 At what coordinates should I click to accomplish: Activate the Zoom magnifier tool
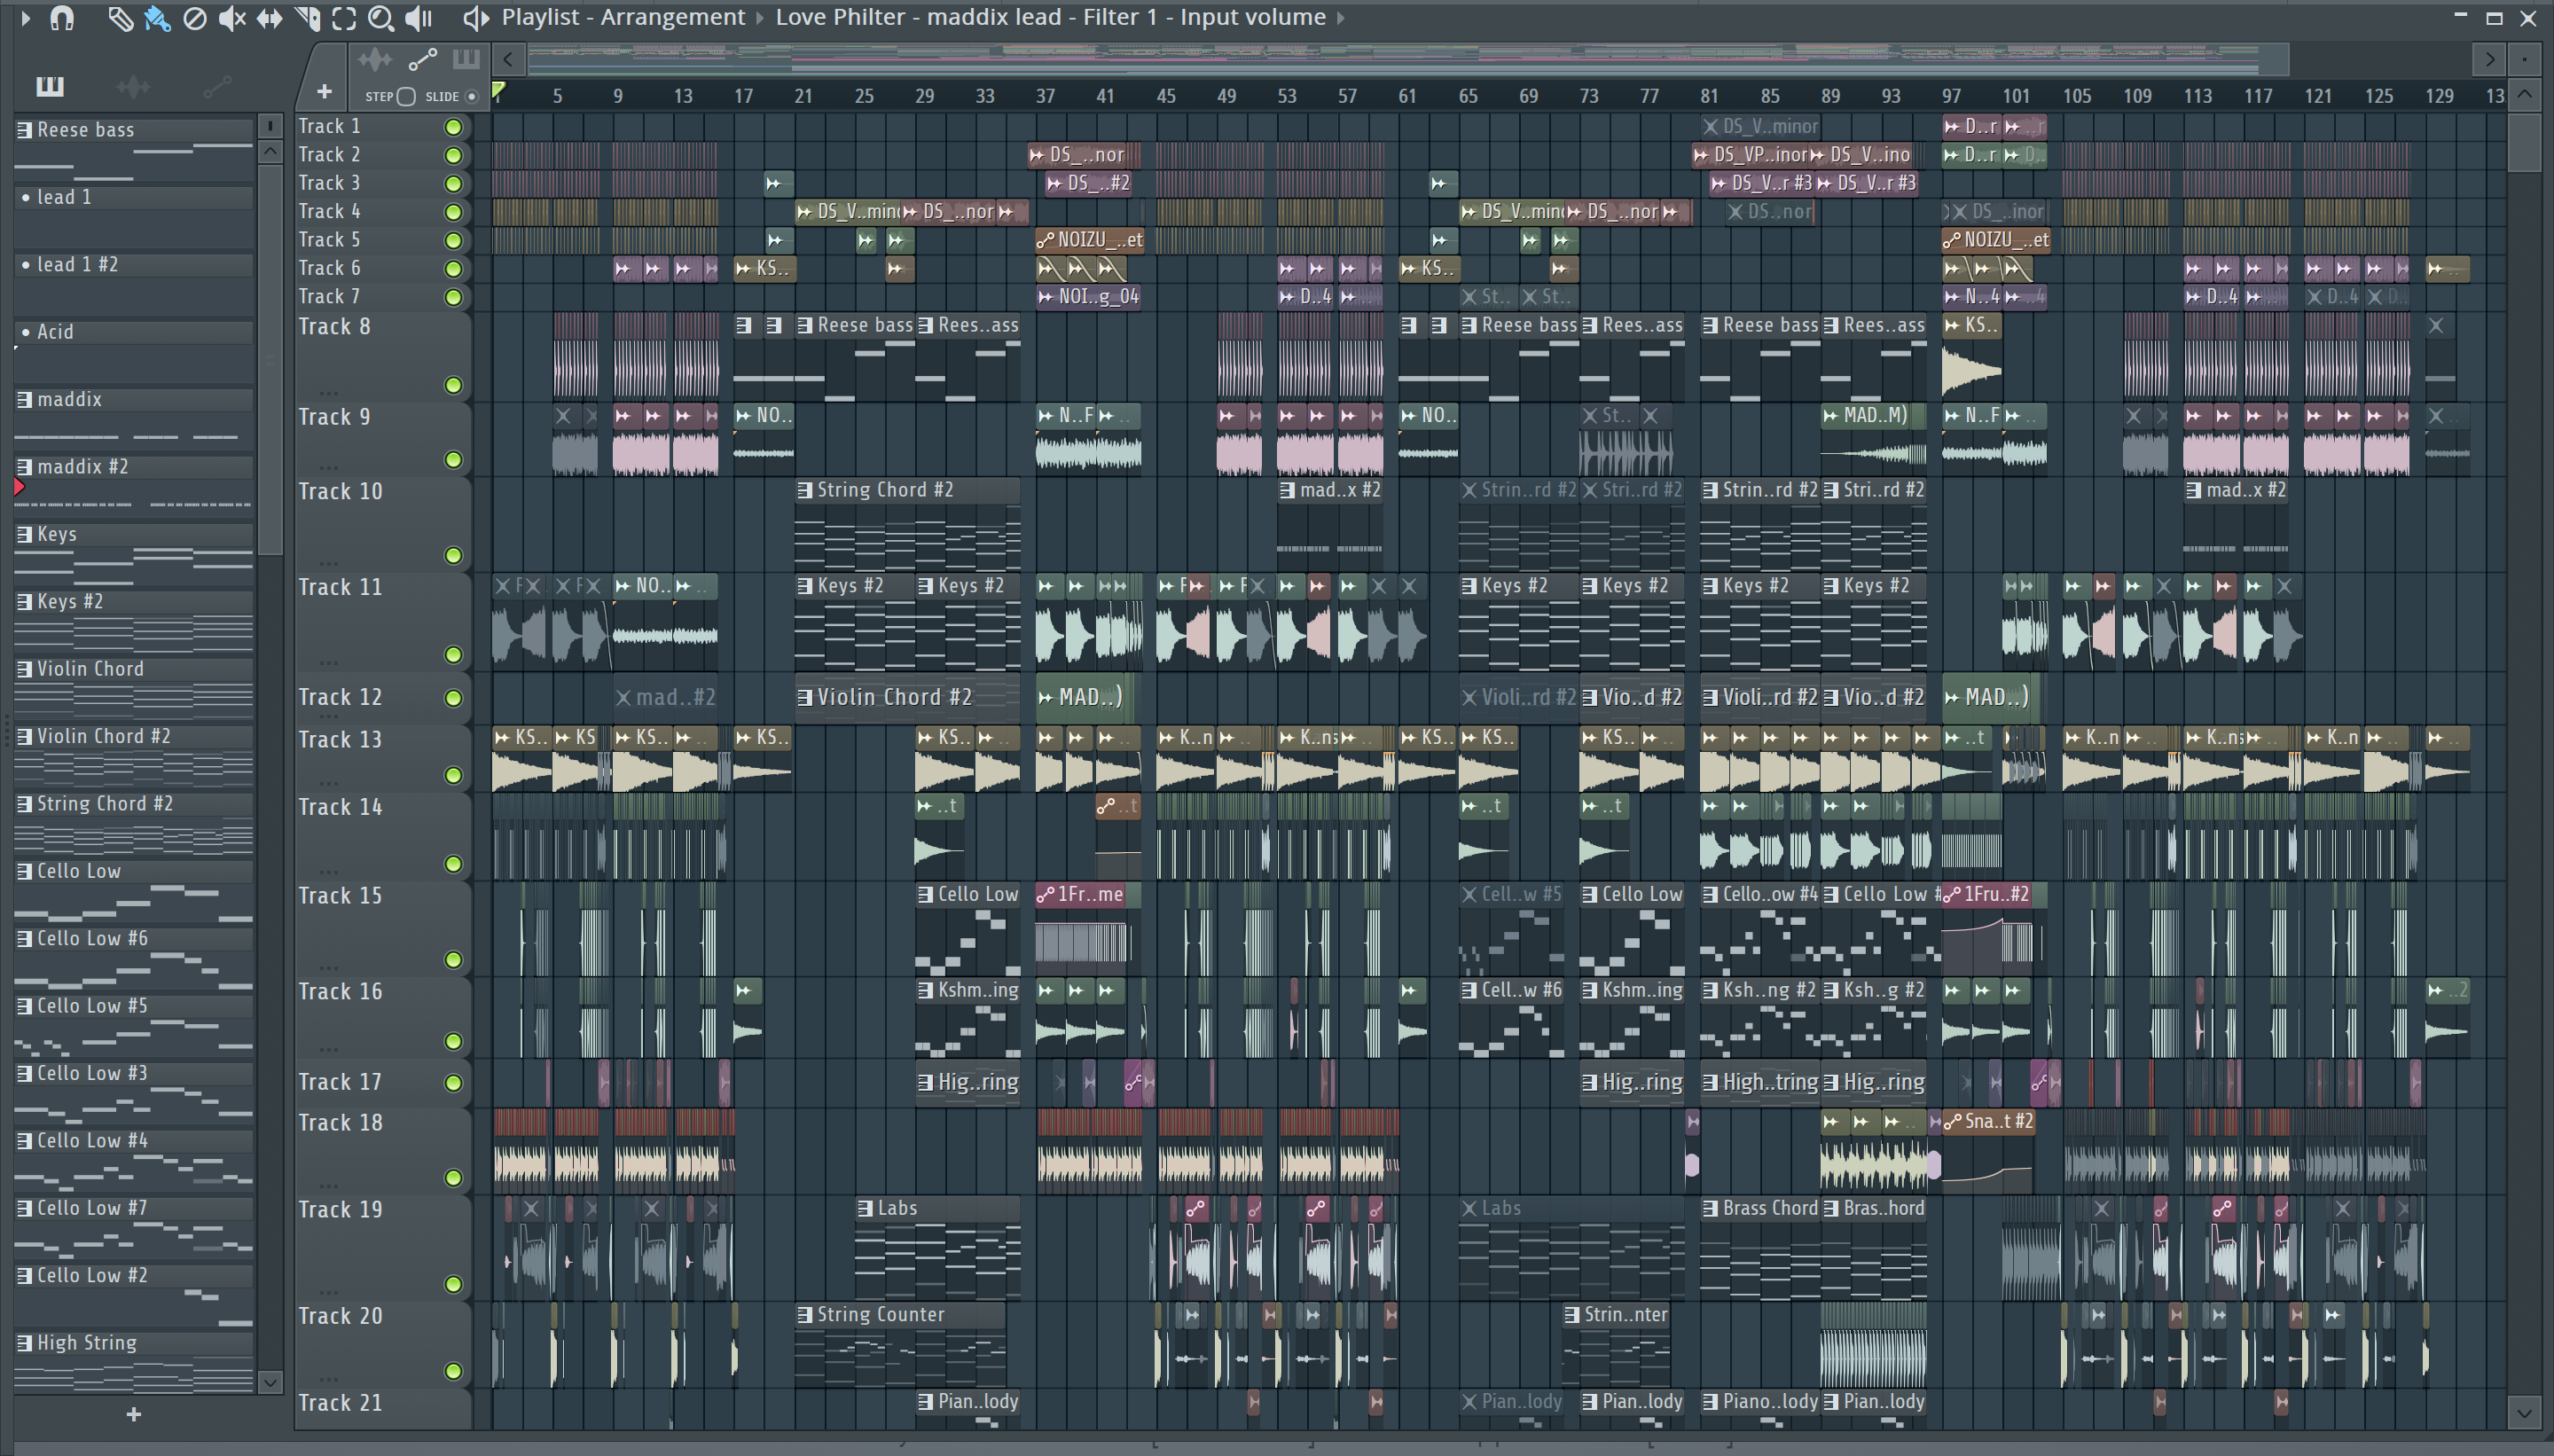pyautogui.click(x=381, y=18)
